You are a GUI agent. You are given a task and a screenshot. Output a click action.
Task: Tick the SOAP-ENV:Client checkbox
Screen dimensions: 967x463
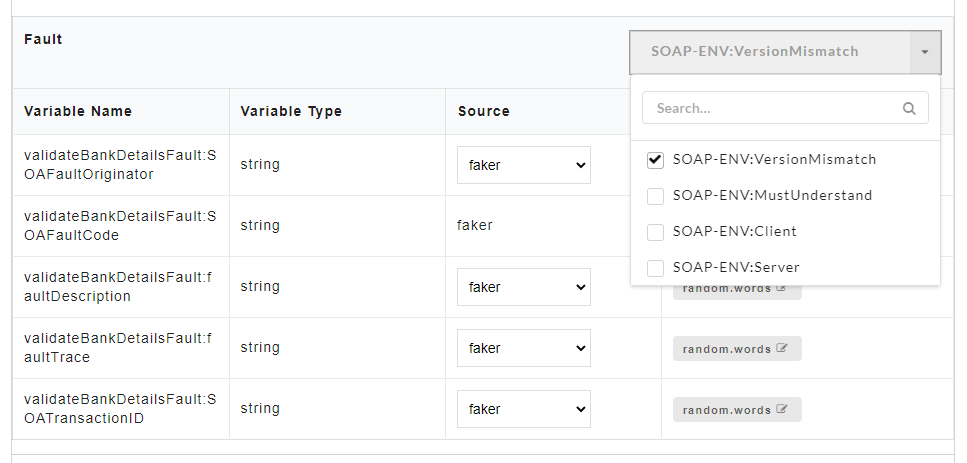tap(656, 232)
